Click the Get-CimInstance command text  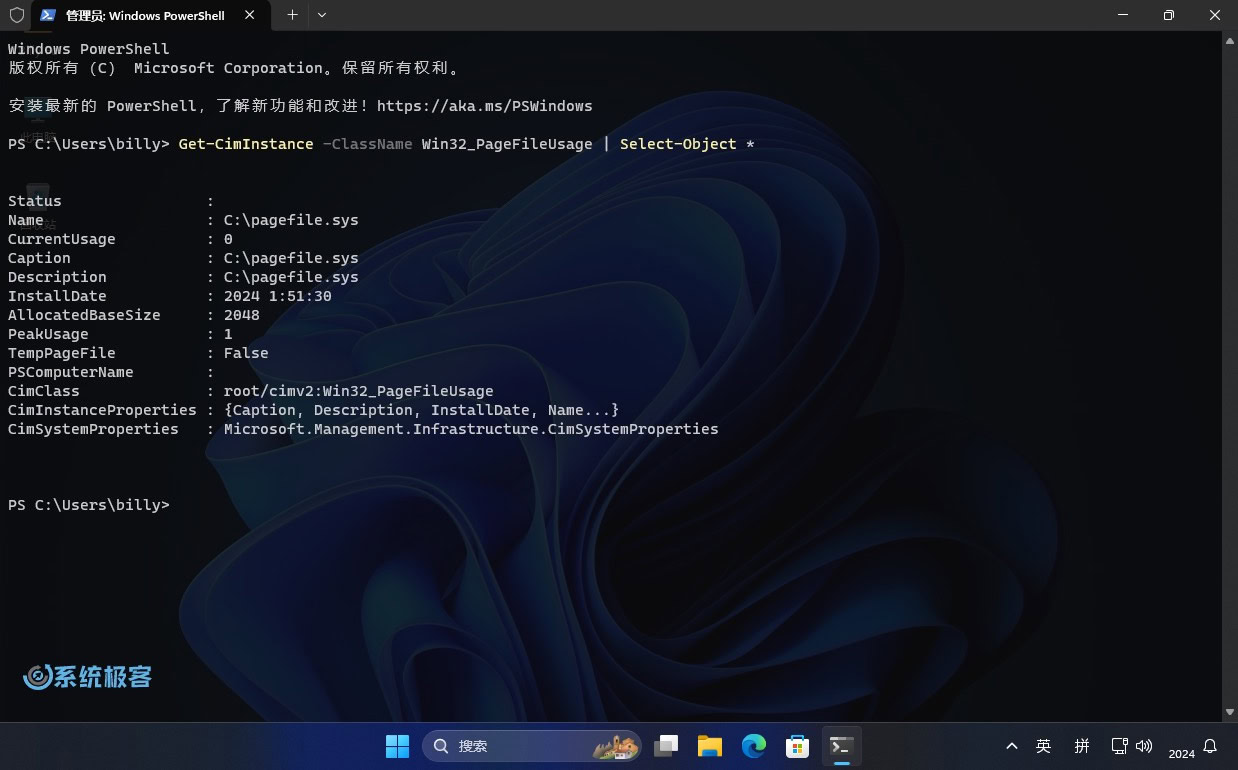pos(246,144)
